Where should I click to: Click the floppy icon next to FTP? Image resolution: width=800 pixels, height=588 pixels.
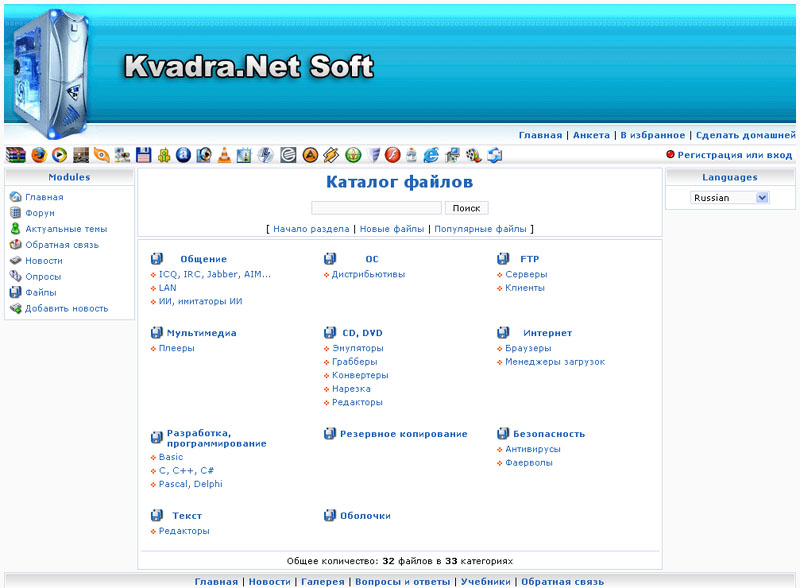coord(503,259)
